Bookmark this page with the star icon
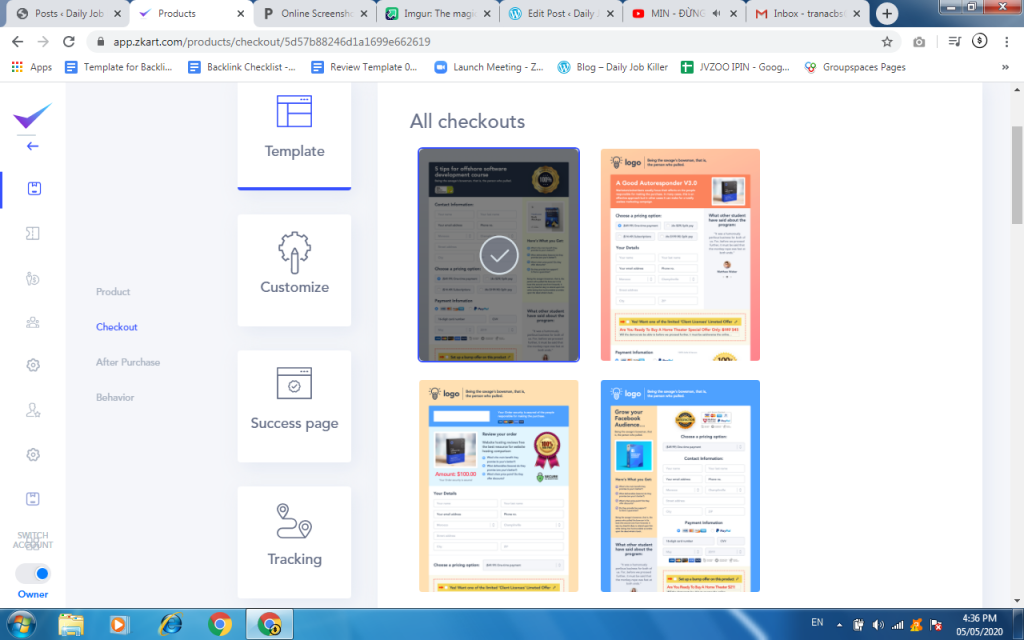Viewport: 1024px width, 640px height. click(x=887, y=42)
